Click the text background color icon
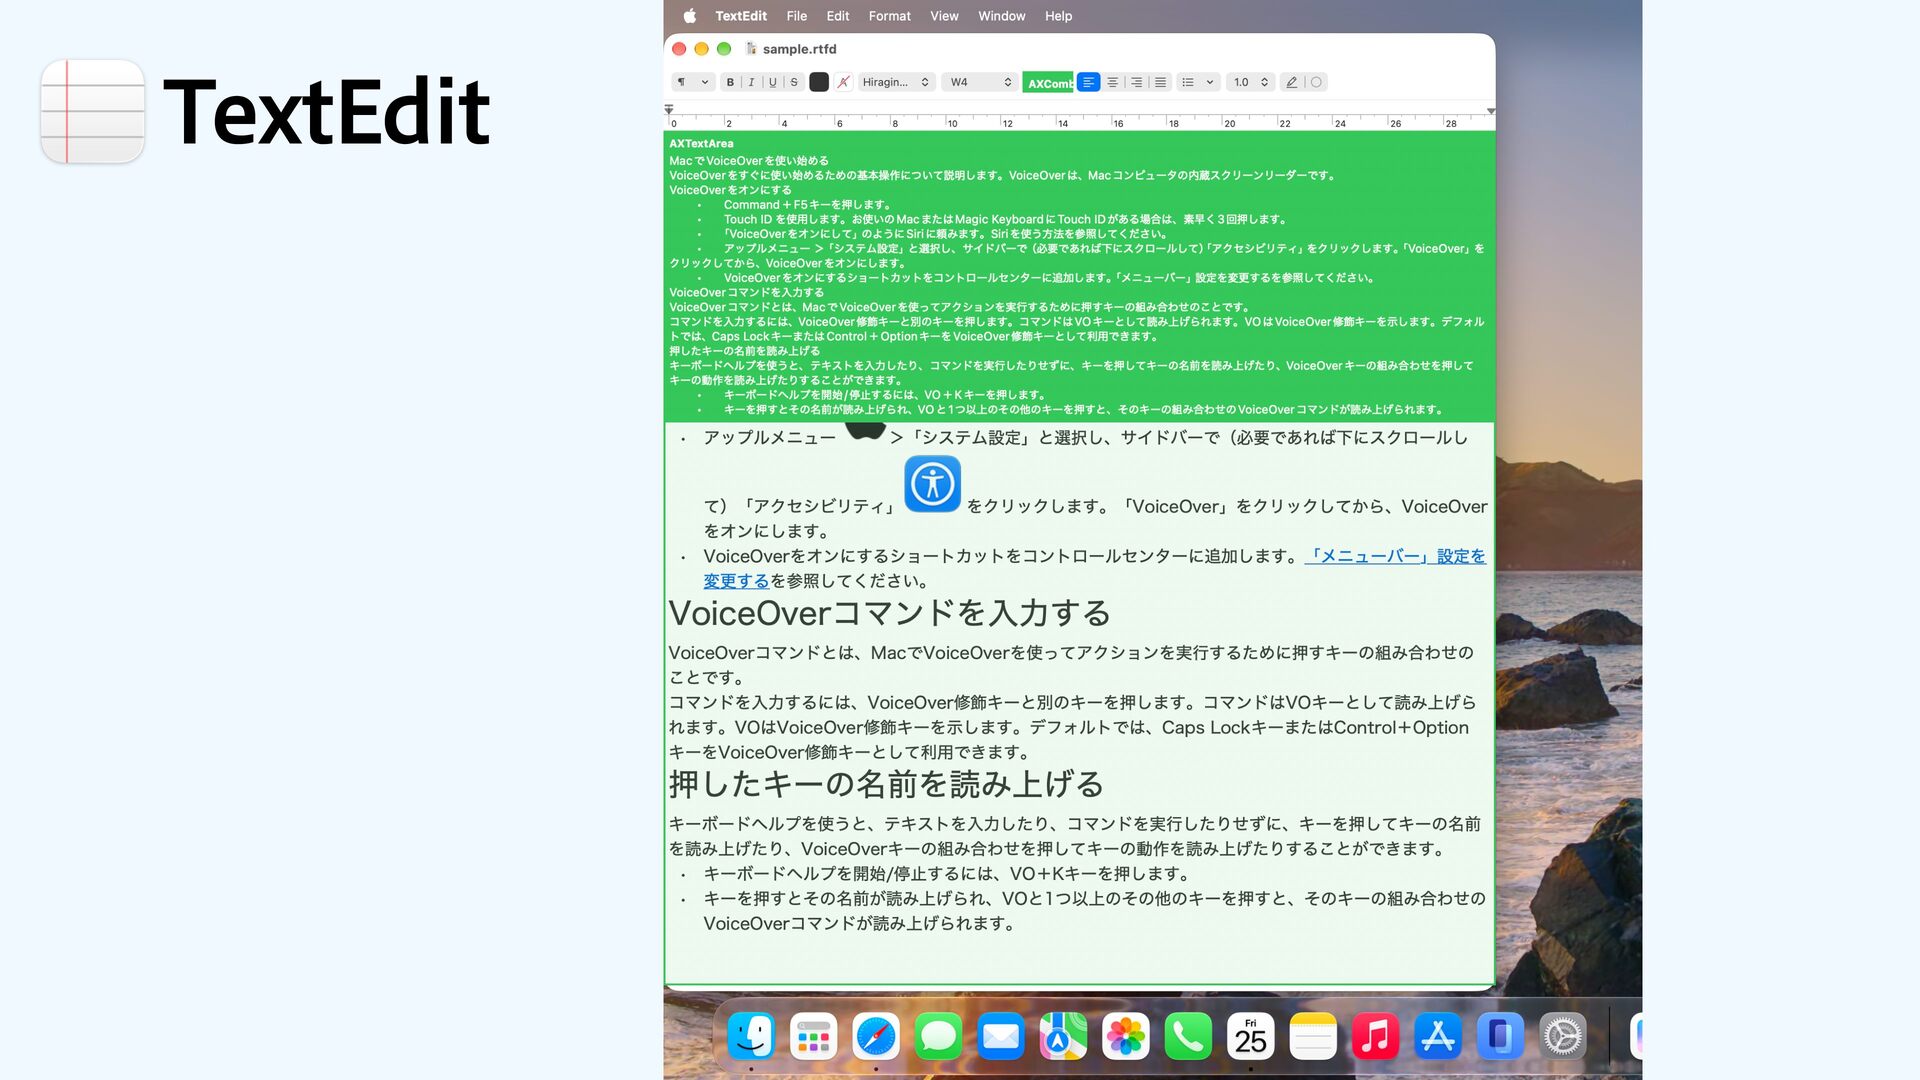Image resolution: width=1920 pixels, height=1080 pixels. coord(843,83)
